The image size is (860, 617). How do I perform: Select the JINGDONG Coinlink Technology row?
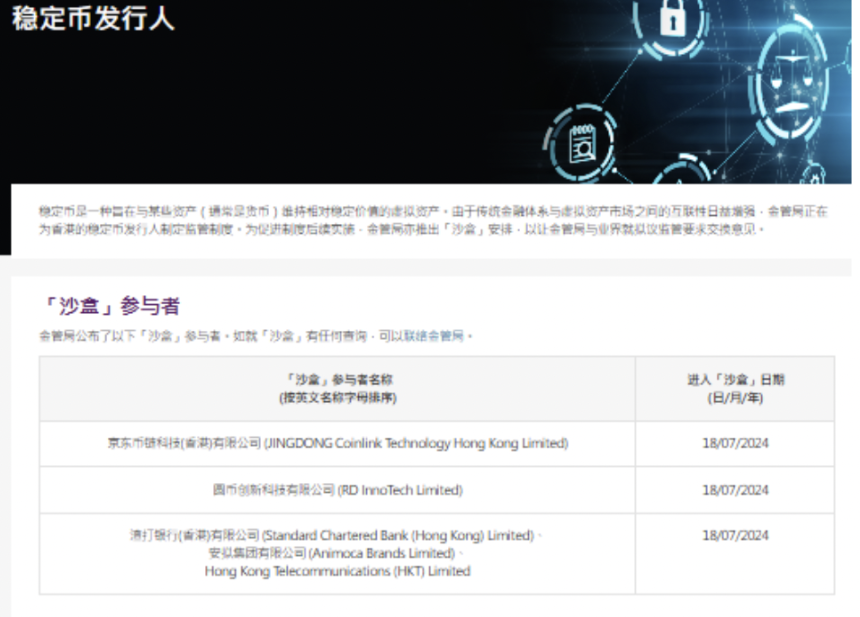click(337, 443)
